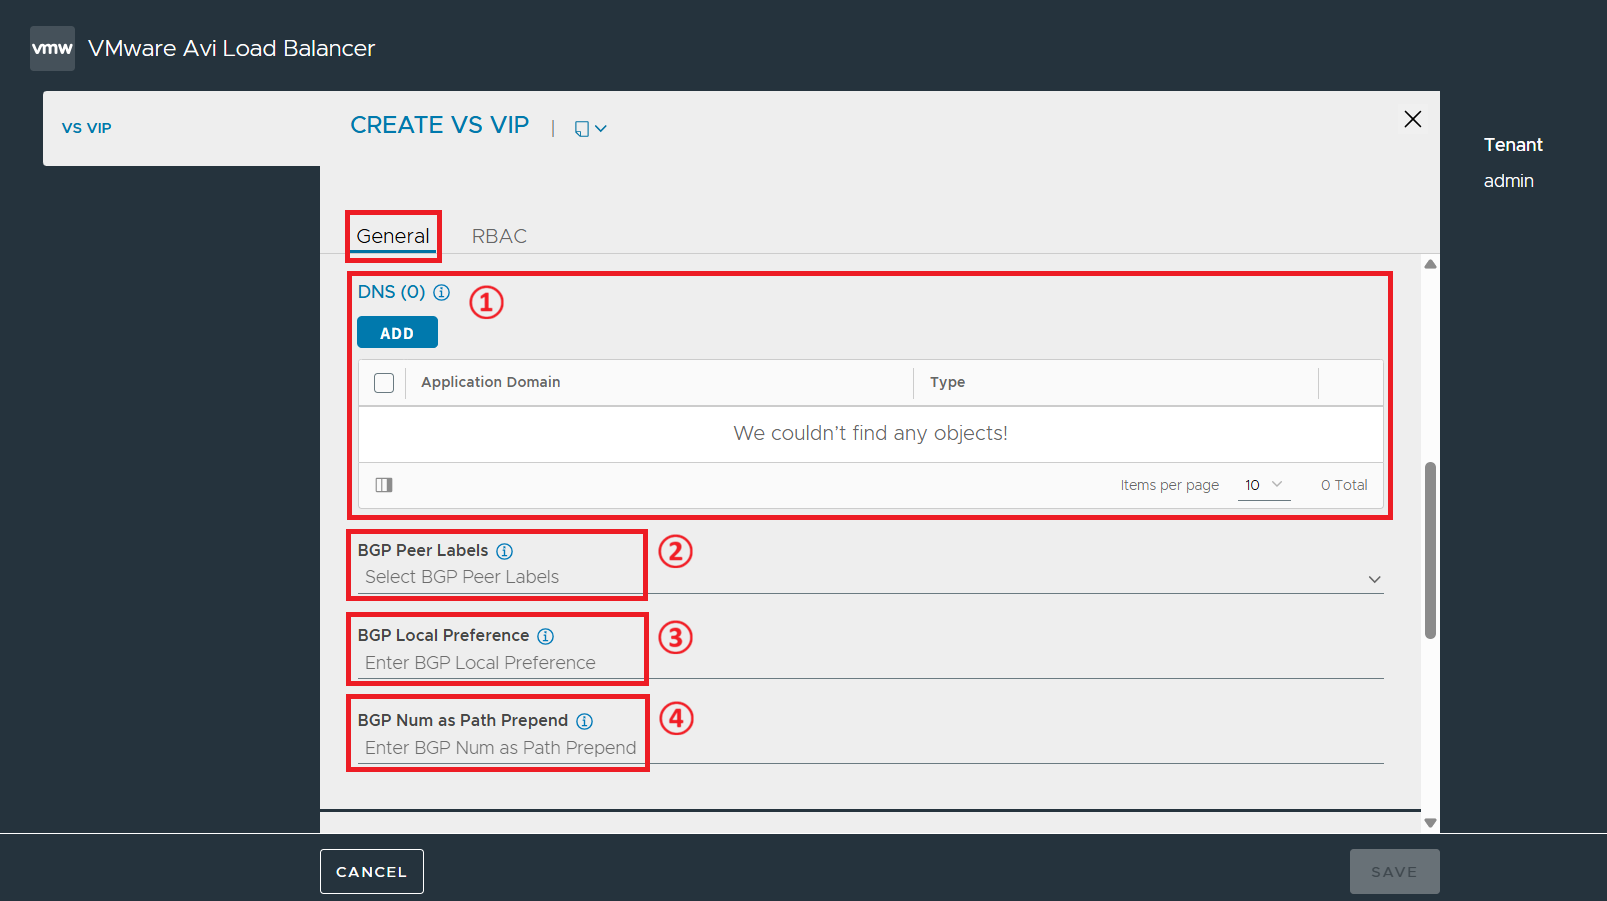
Task: Click the CREATE VS VIP title
Action: point(439,125)
